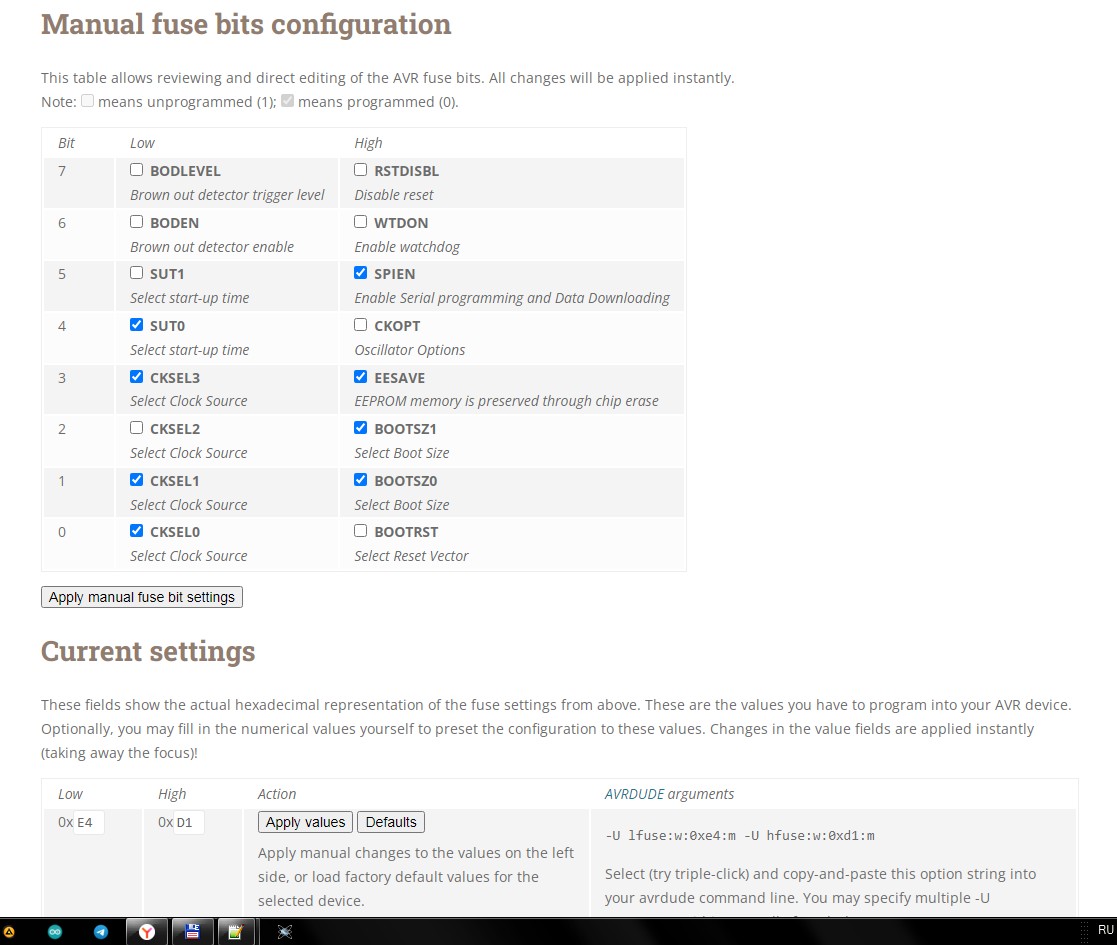This screenshot has width=1117, height=945.
Task: Open the notepad app in taskbar
Action: pos(236,932)
